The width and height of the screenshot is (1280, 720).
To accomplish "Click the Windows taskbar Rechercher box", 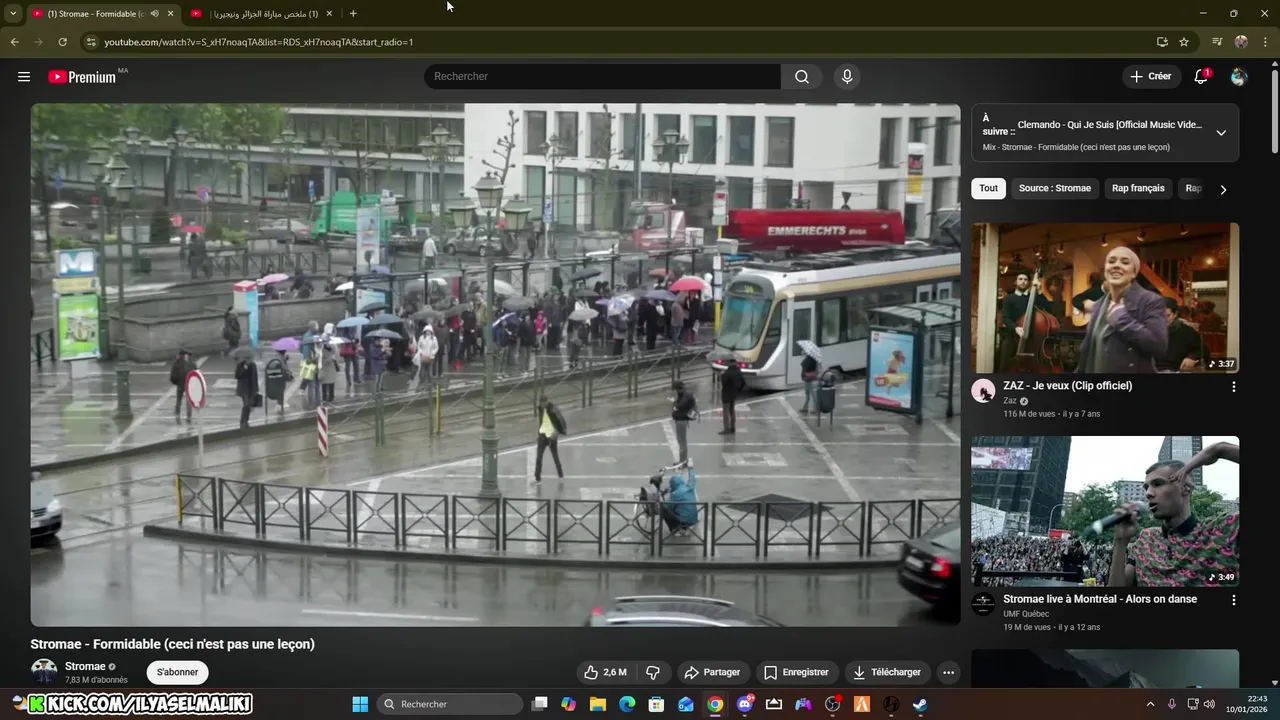I will (450, 704).
